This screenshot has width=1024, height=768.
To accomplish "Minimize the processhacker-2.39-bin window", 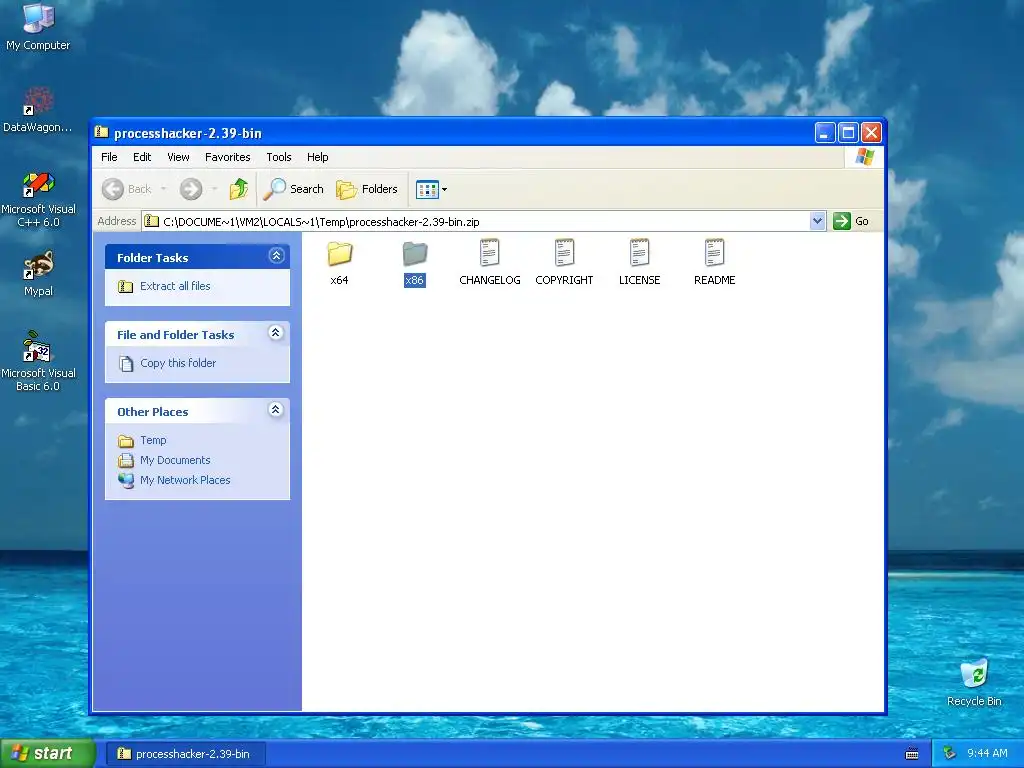I will click(x=825, y=133).
